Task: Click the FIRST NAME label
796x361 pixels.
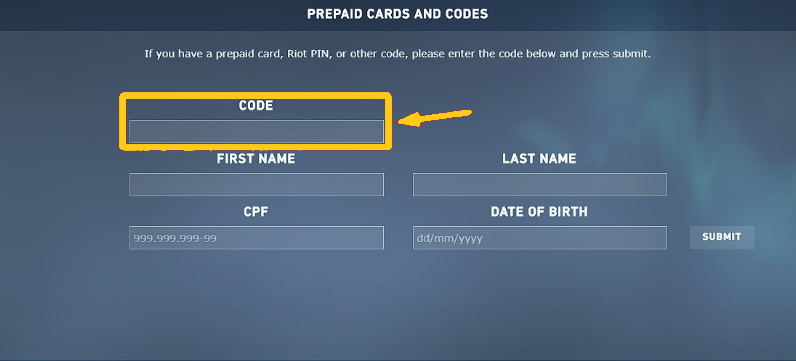Action: (256, 159)
